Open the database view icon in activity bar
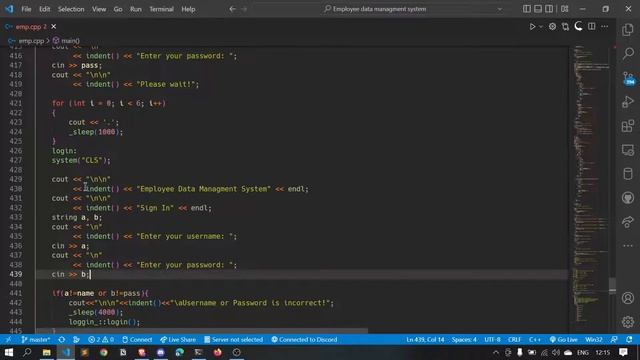The width and height of the screenshot is (640, 360). click(x=628, y=174)
